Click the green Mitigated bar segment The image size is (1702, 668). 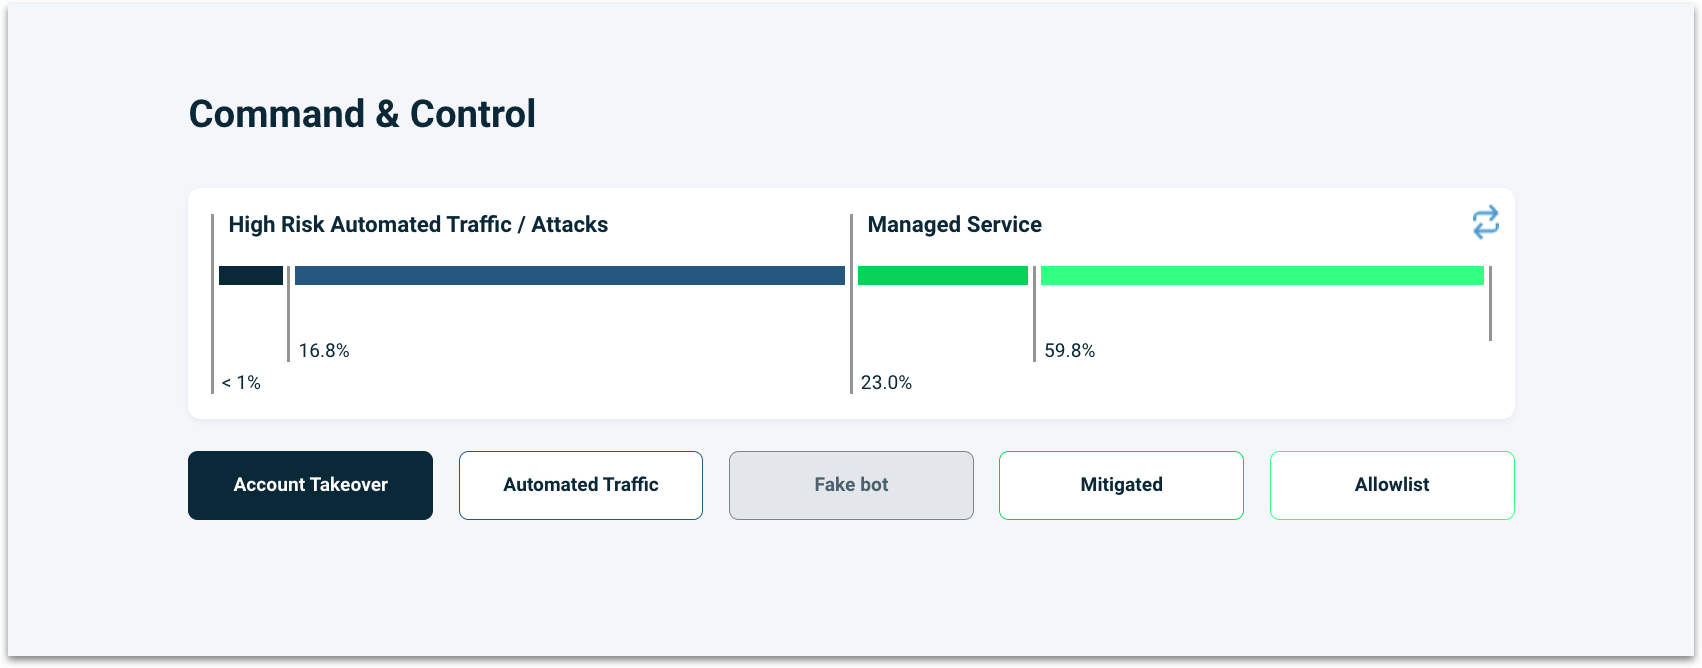point(941,275)
